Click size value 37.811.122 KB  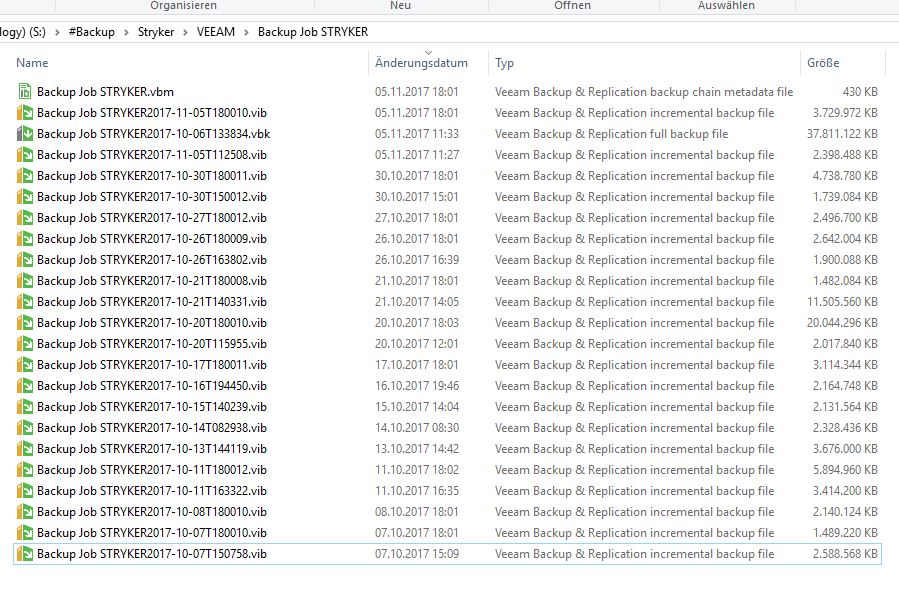click(x=842, y=134)
